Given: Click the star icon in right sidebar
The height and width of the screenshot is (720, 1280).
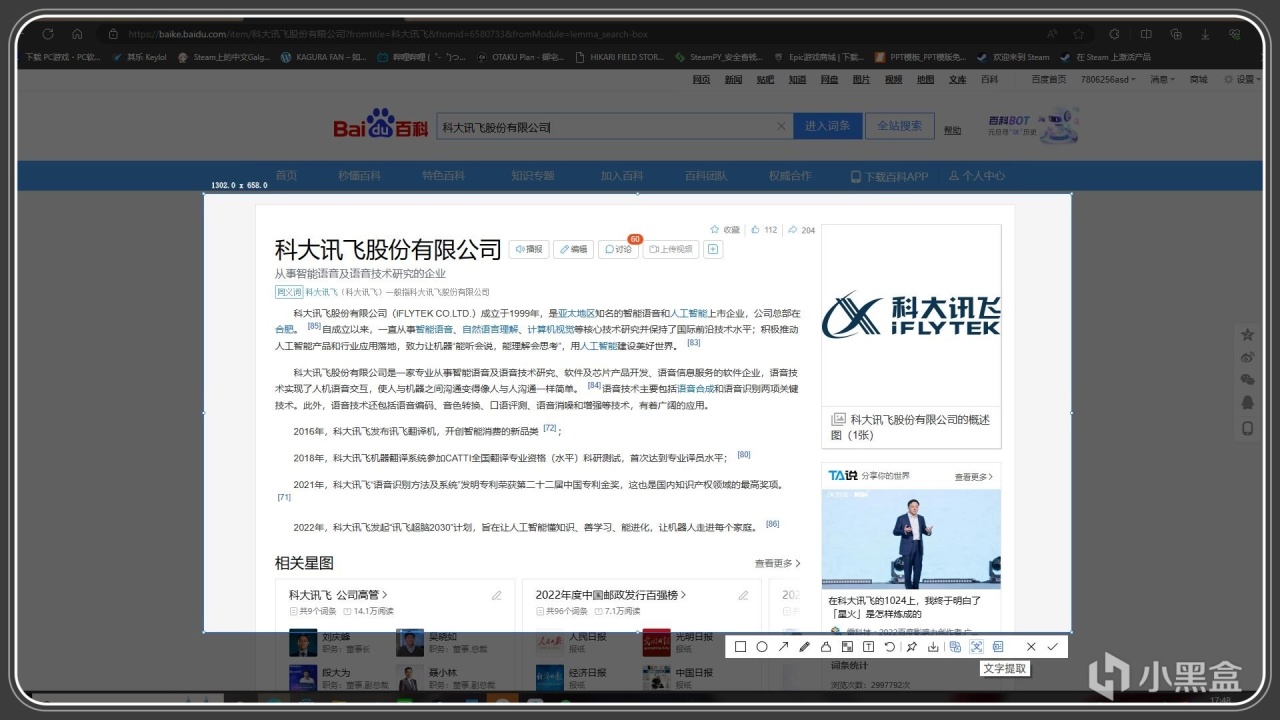Looking at the screenshot, I should [1247, 335].
